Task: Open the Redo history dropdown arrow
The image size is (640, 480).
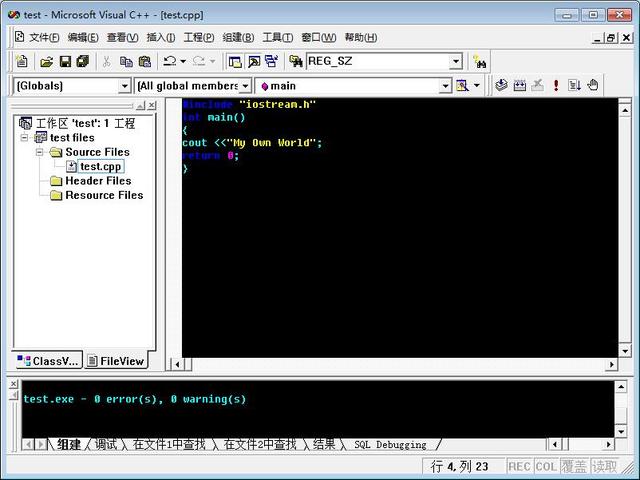Action: coord(212,62)
